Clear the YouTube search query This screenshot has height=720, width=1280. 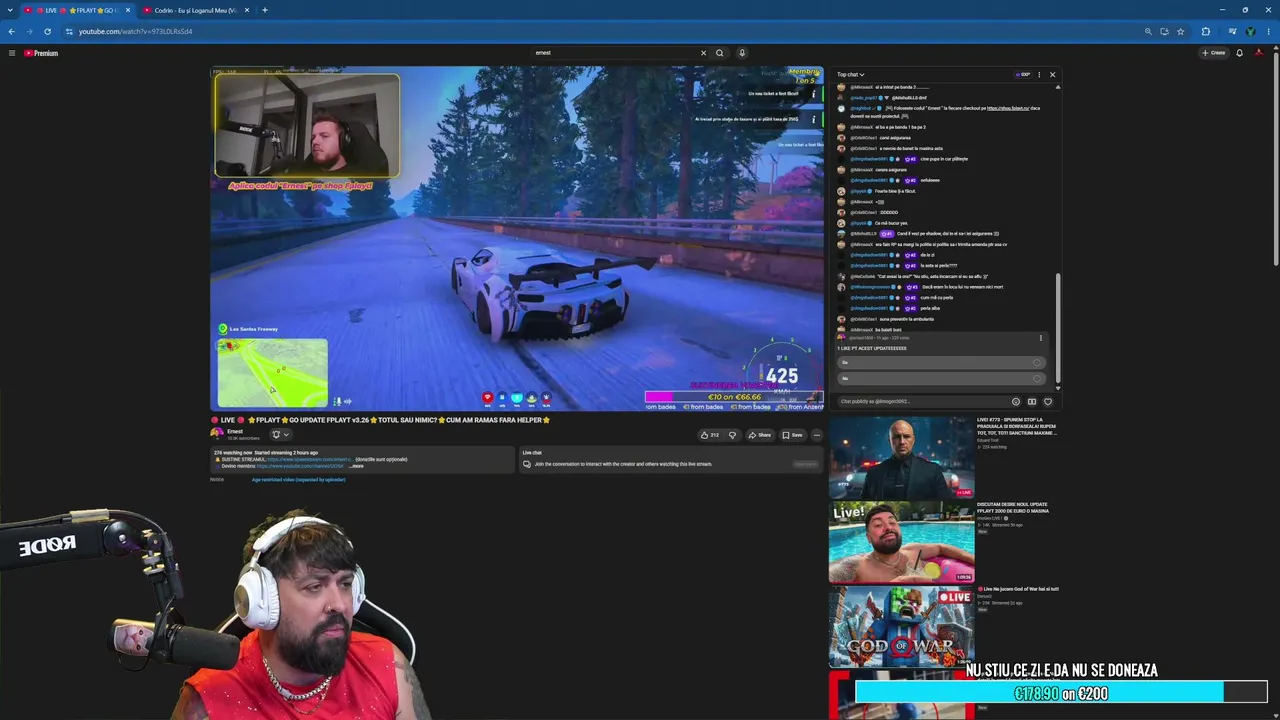click(x=703, y=53)
